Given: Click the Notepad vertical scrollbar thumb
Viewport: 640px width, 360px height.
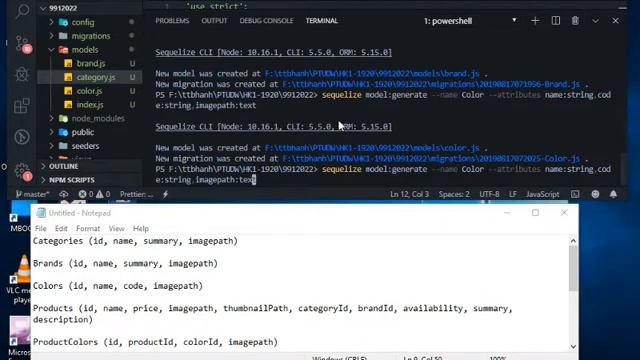Looking at the screenshot, I should click(573, 269).
